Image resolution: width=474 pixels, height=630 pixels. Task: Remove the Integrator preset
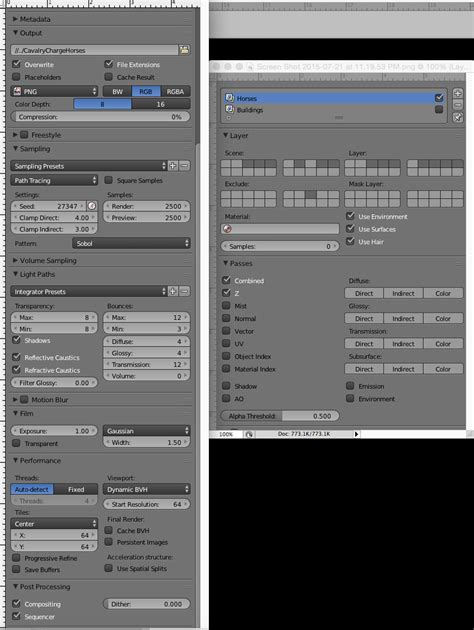[x=184, y=291]
